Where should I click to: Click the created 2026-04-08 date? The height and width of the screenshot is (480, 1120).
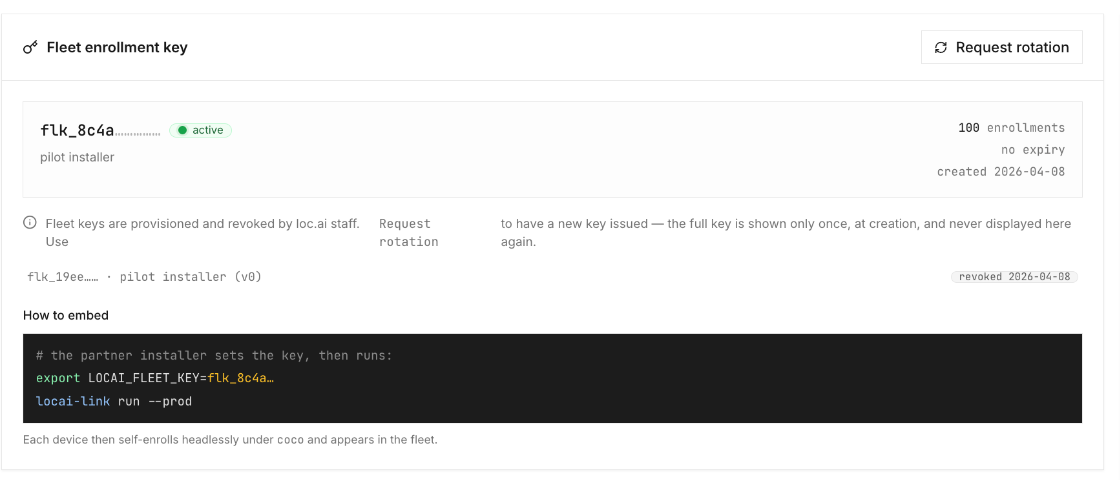coord(1001,172)
